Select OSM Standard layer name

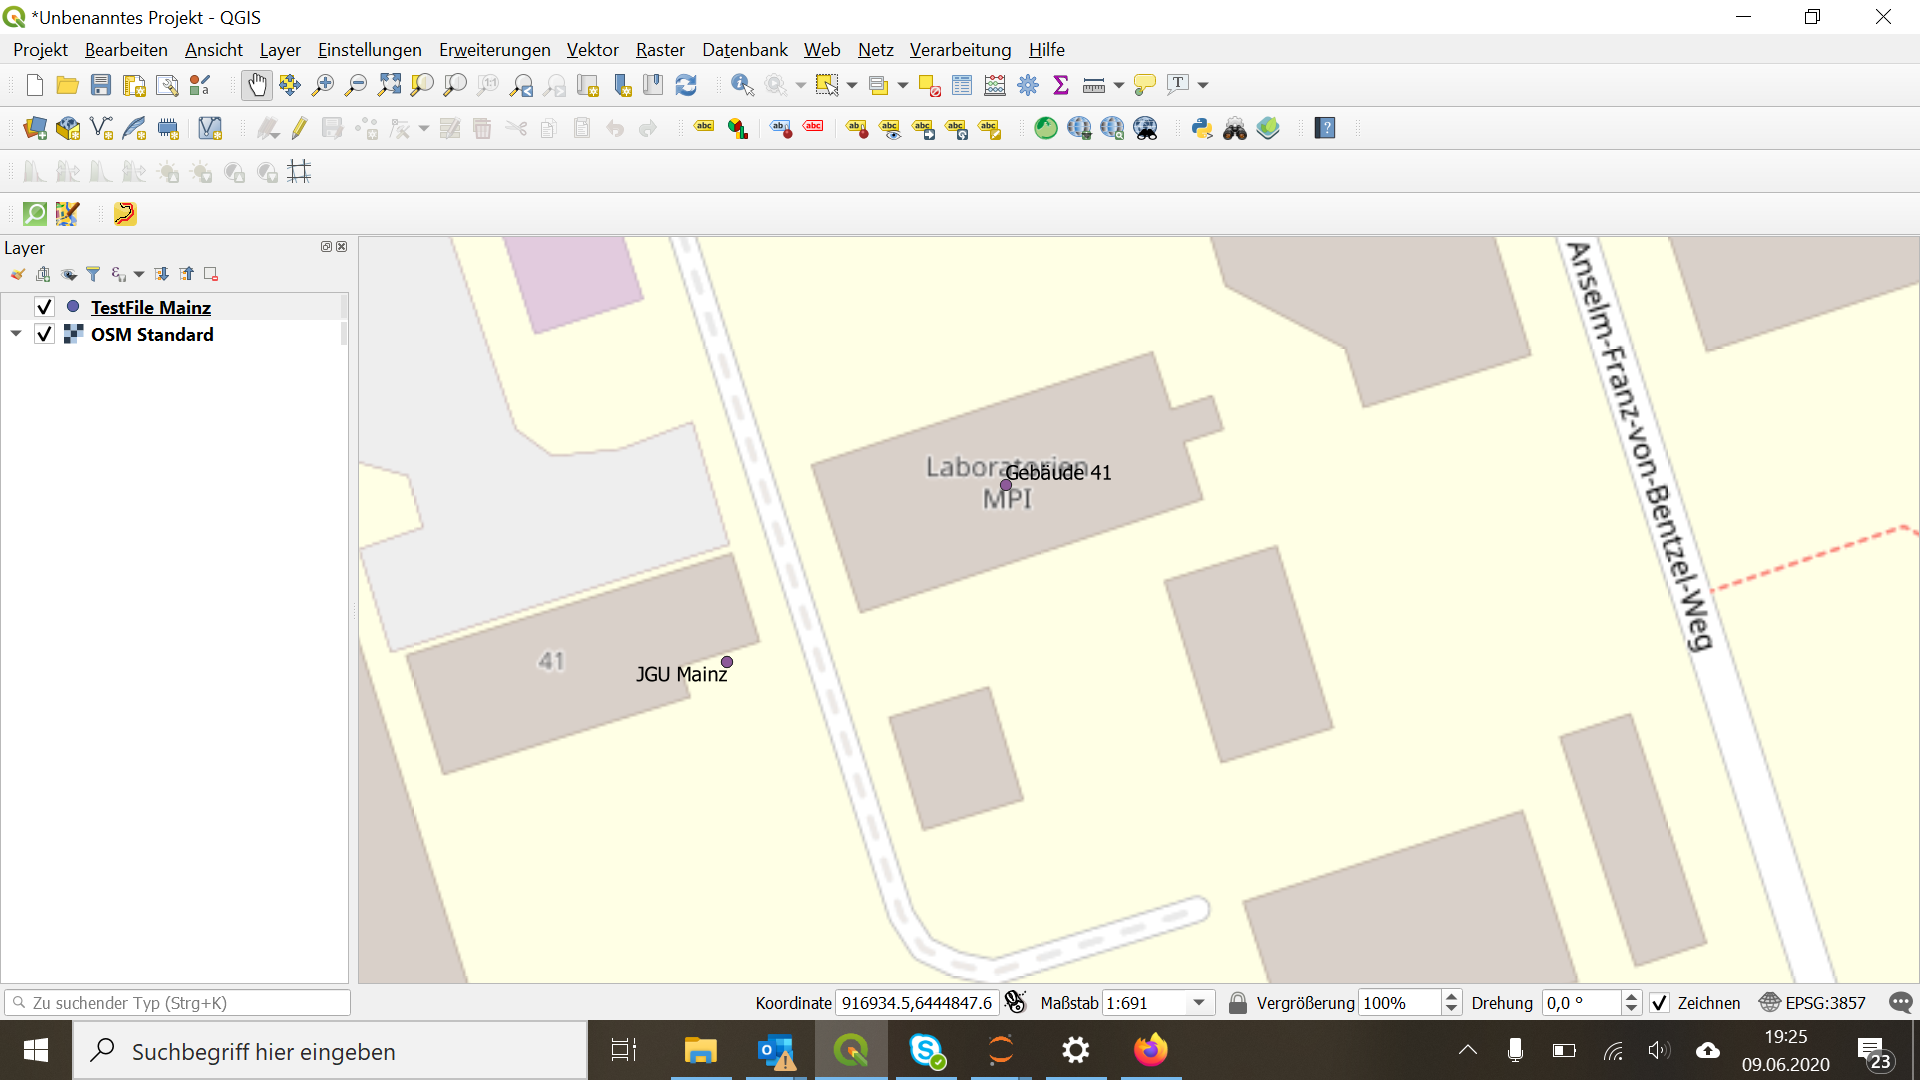152,334
